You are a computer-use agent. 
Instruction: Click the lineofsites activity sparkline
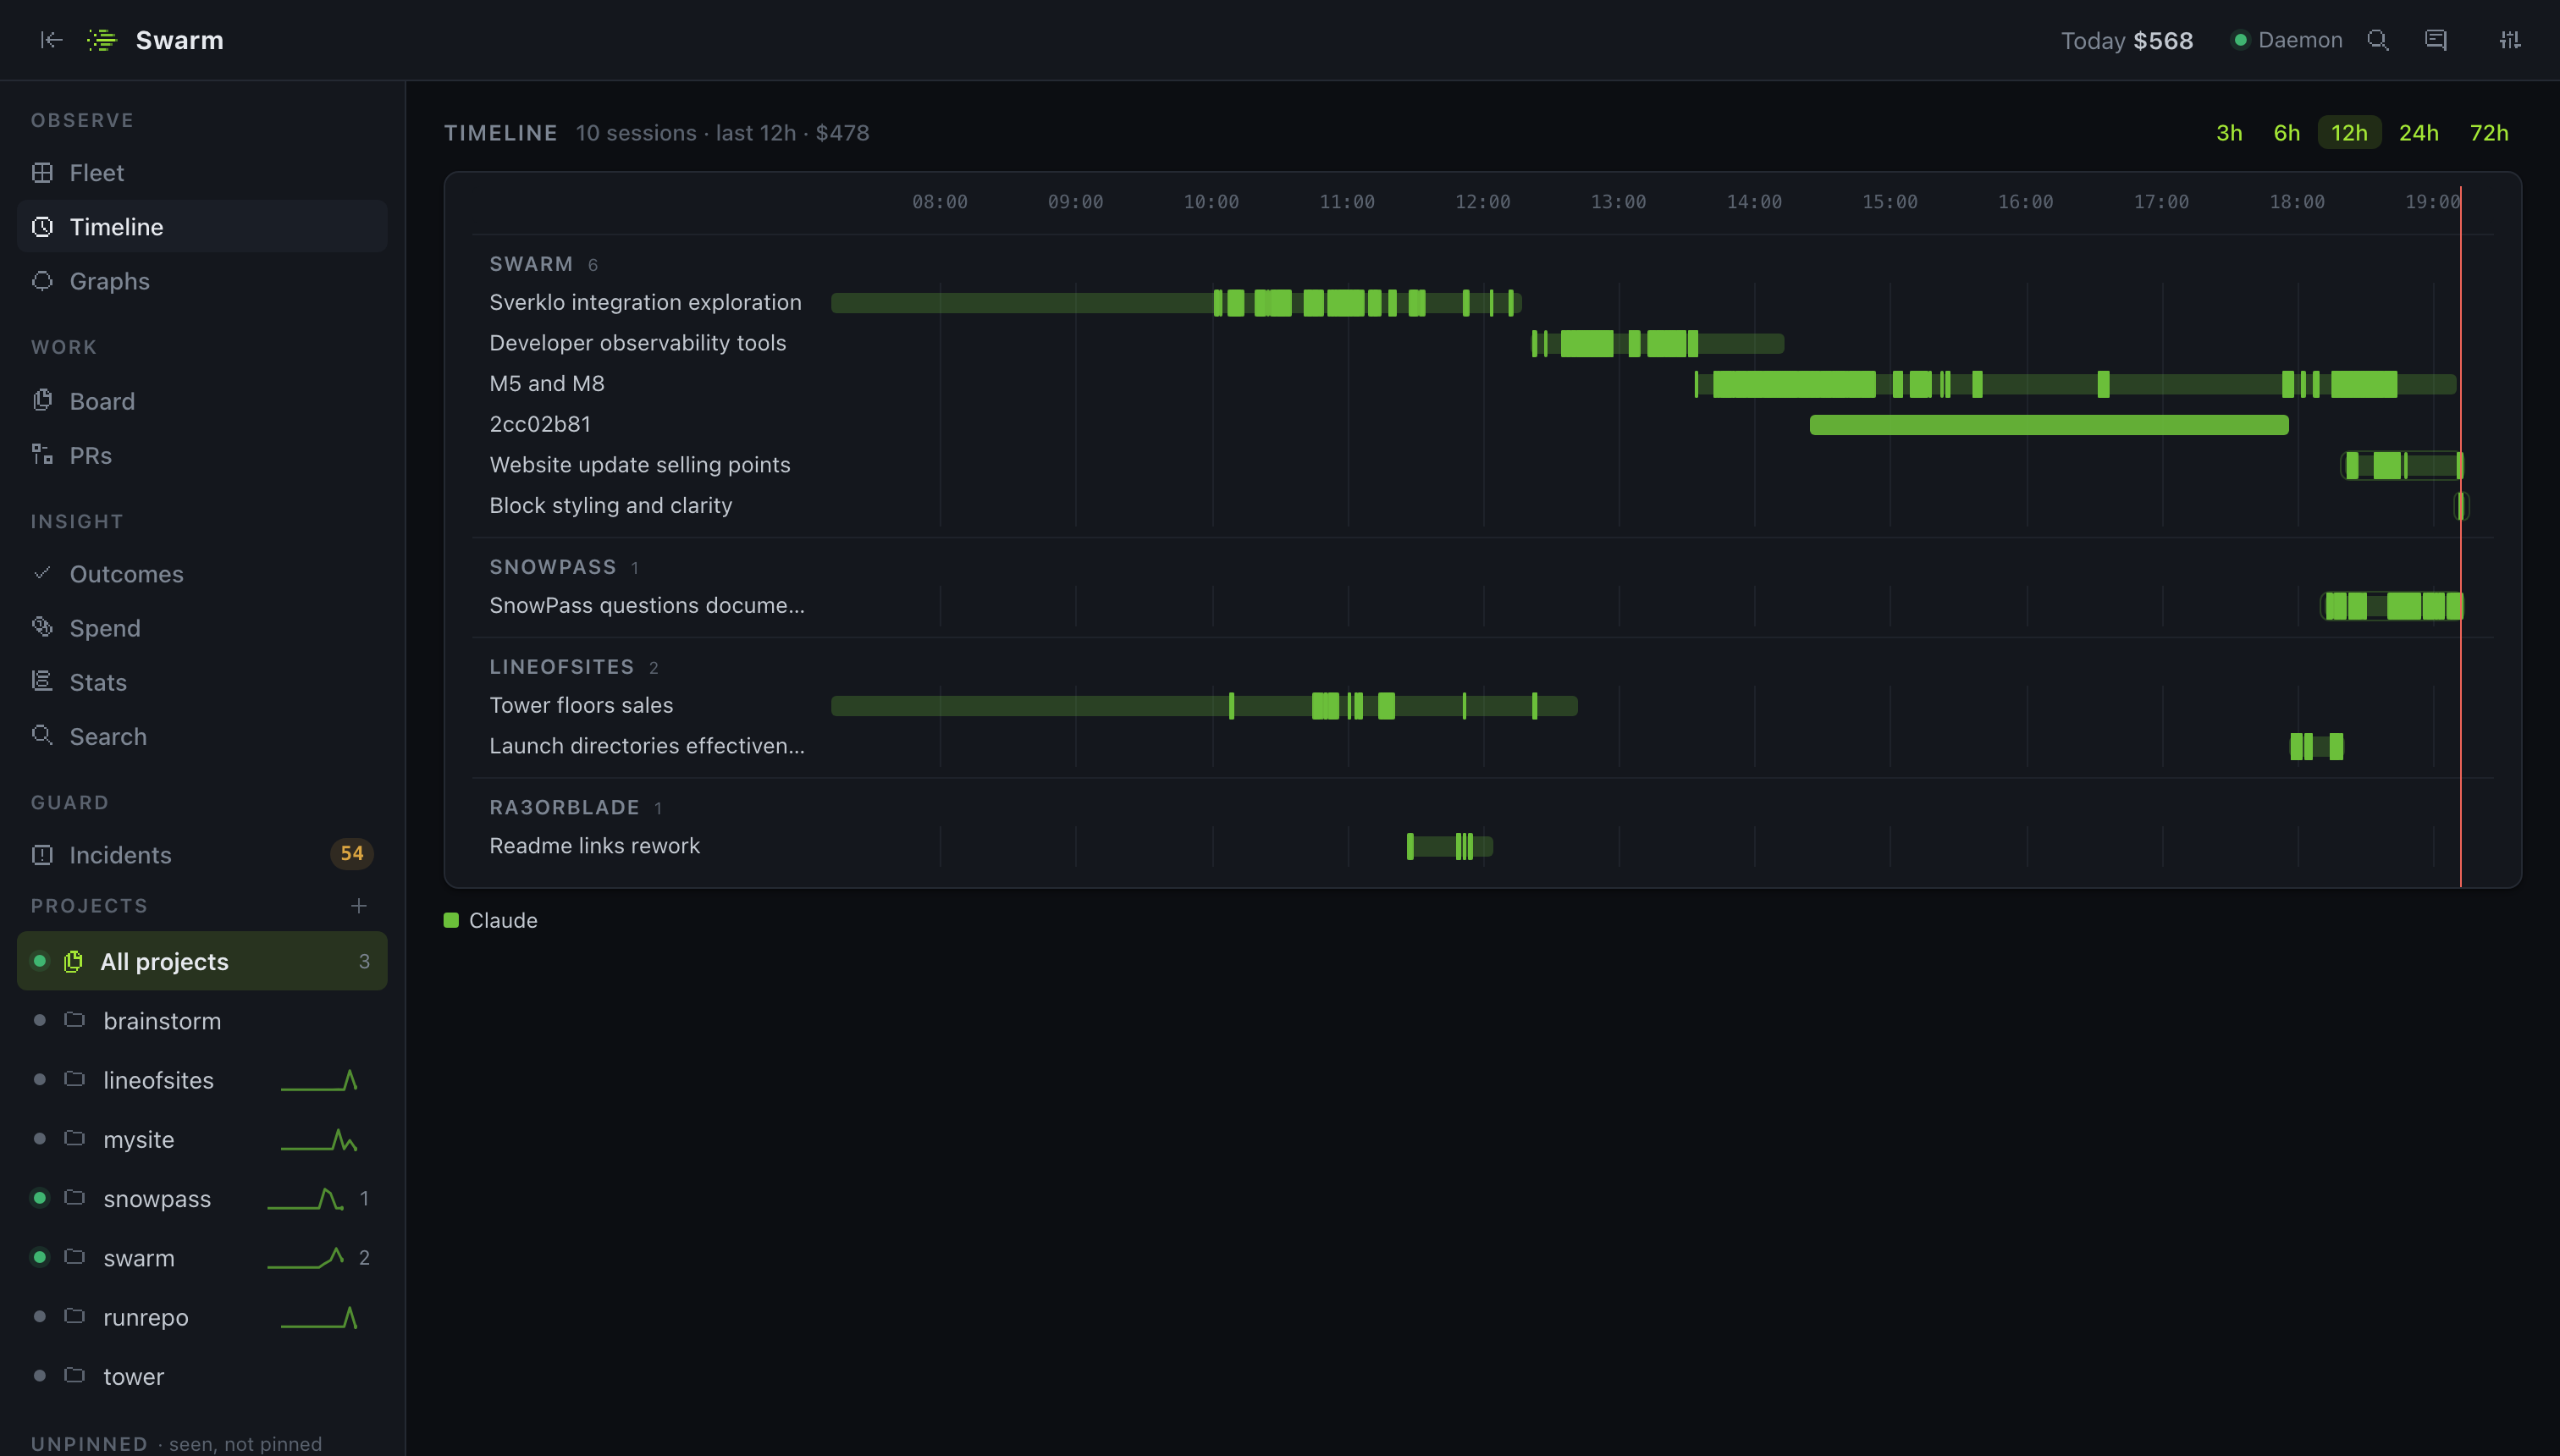click(319, 1080)
